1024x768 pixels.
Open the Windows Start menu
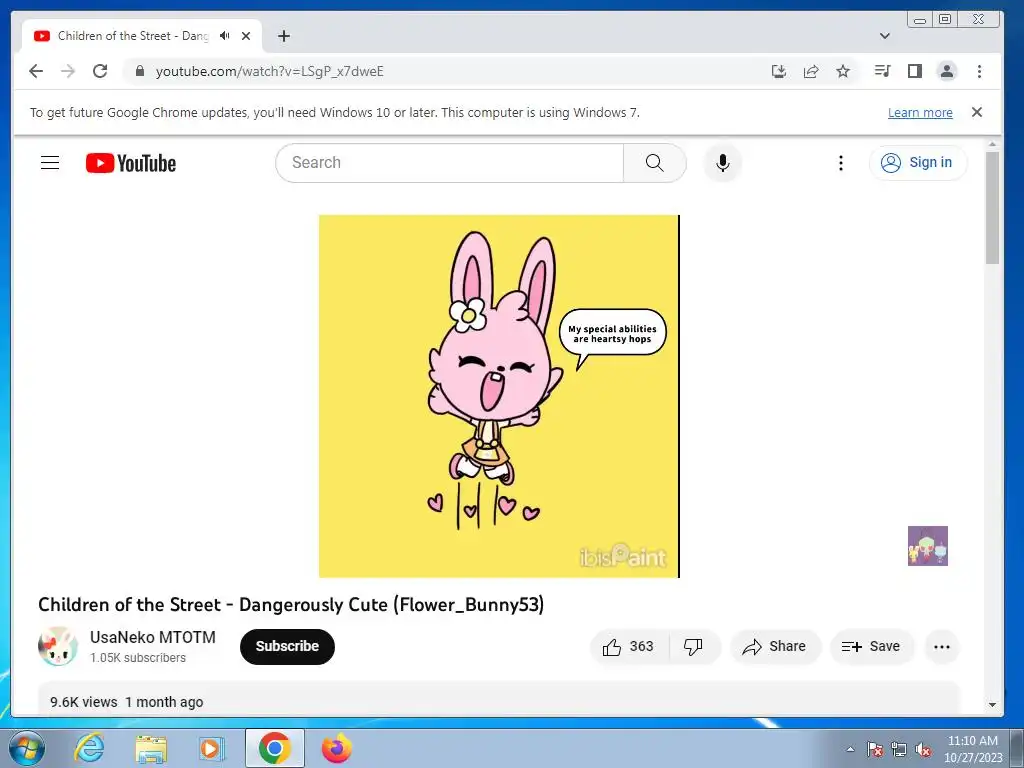pyautogui.click(x=27, y=748)
